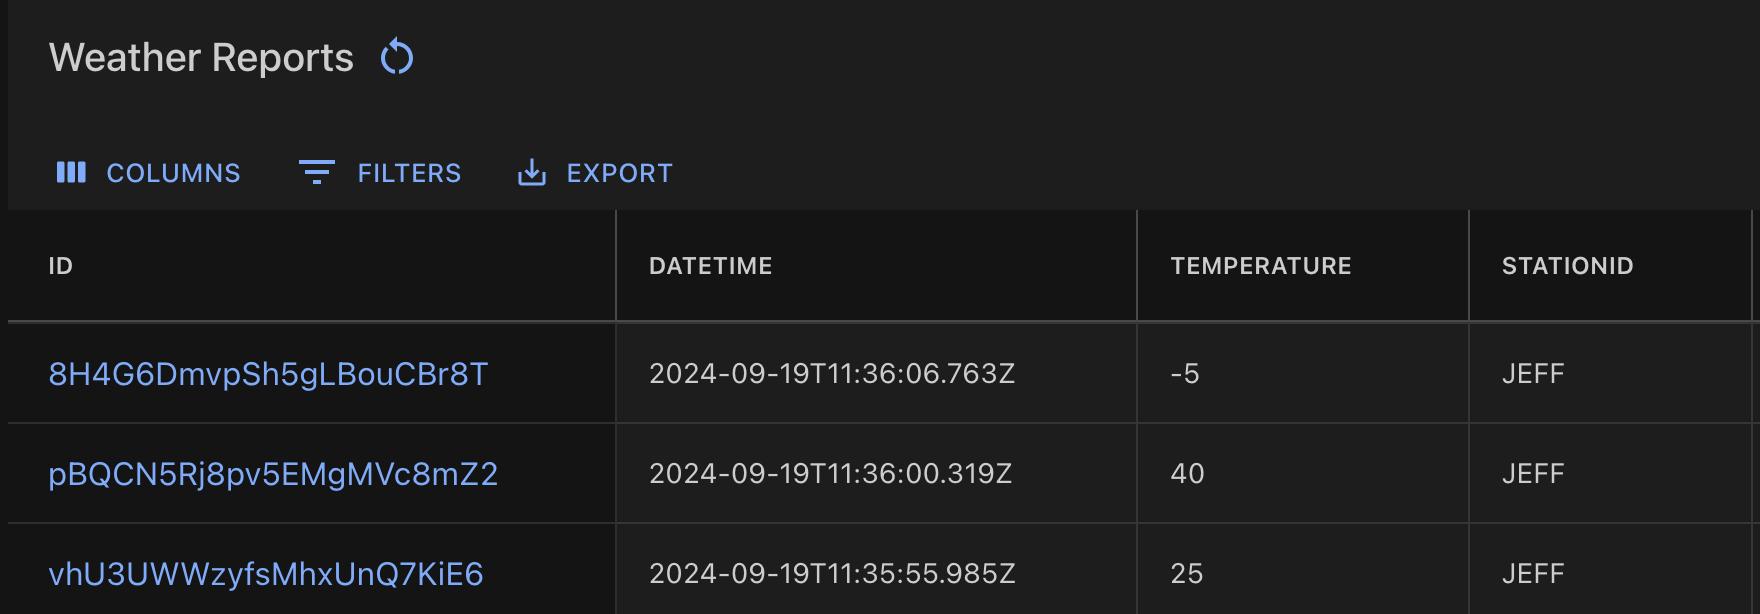Select the 2024-09-19T11:36:06.763Z datetime cell

831,374
